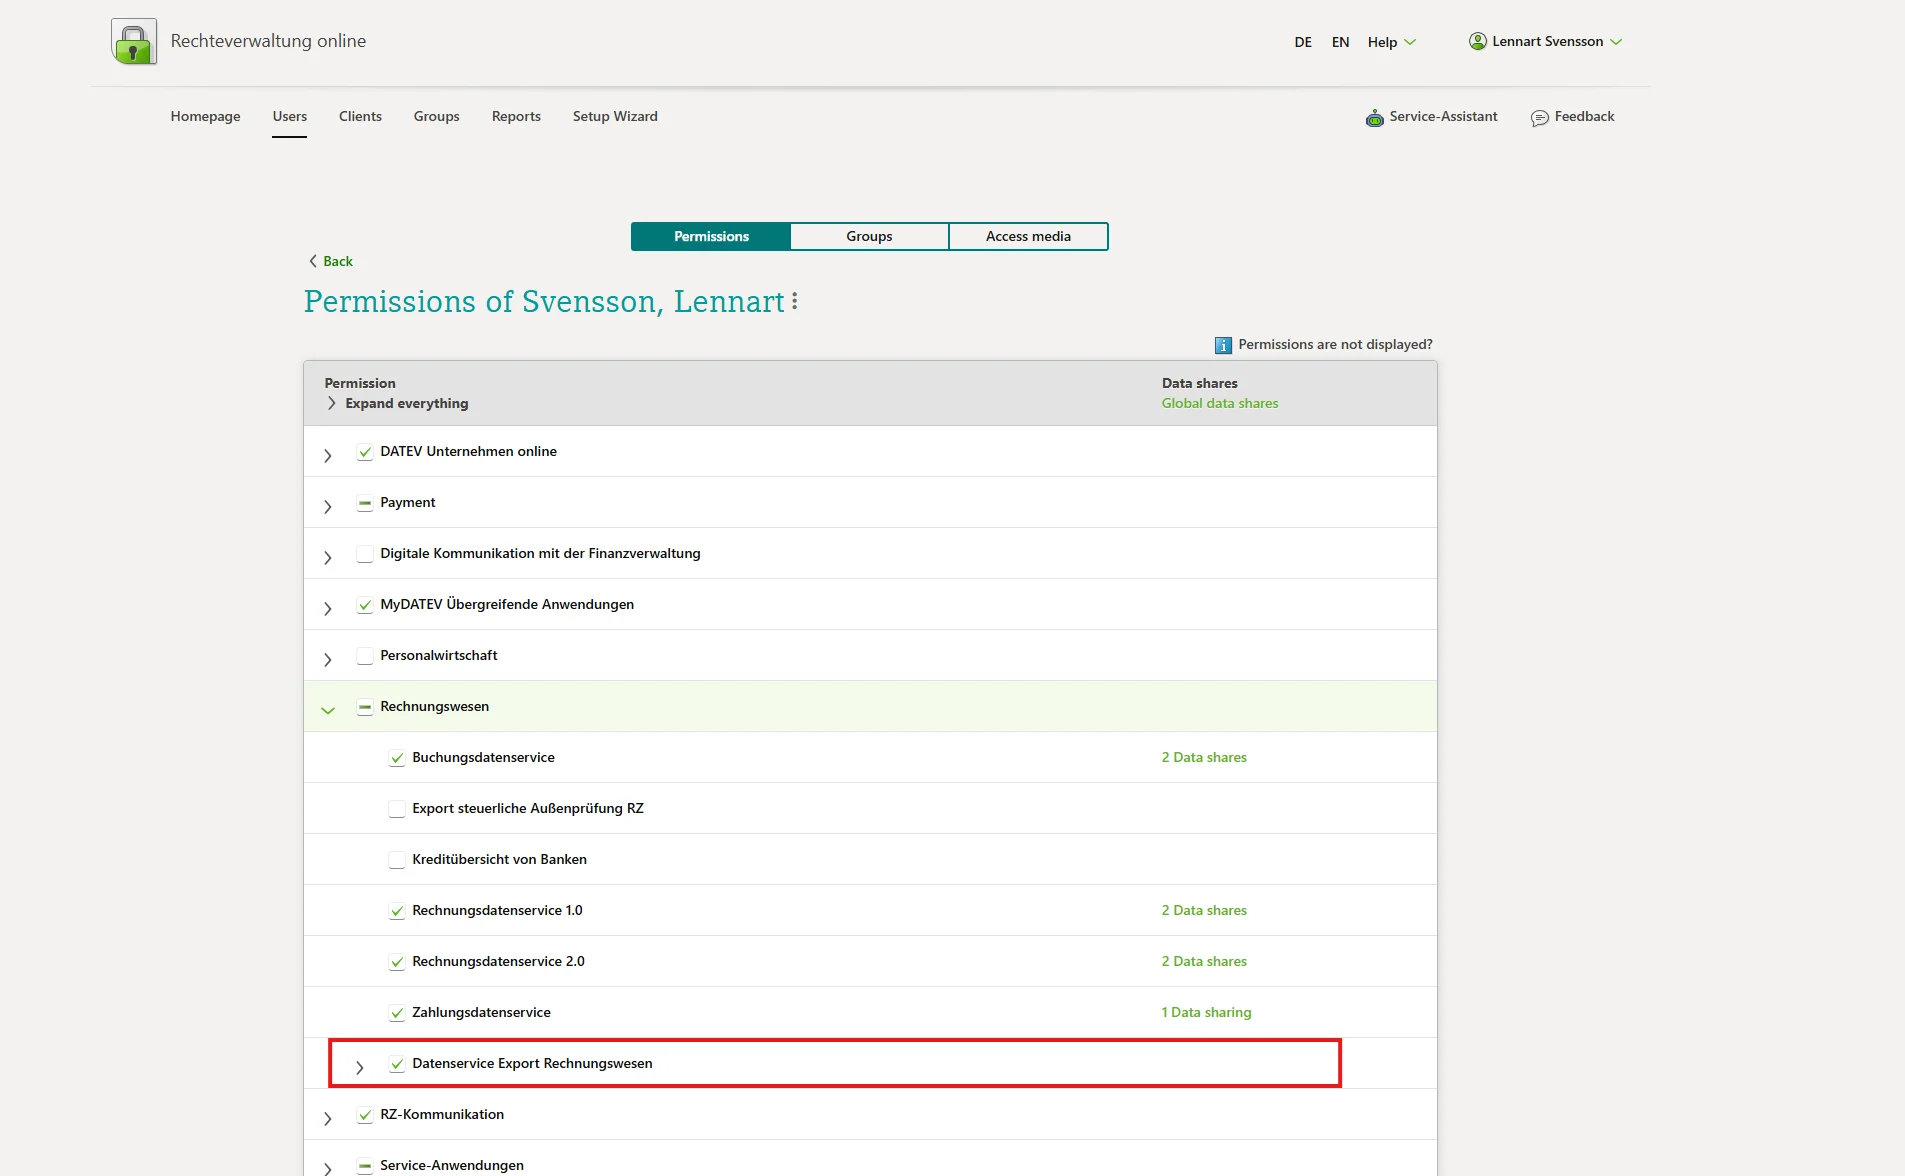Toggle the Rechnungswesen checkbox

click(x=365, y=707)
